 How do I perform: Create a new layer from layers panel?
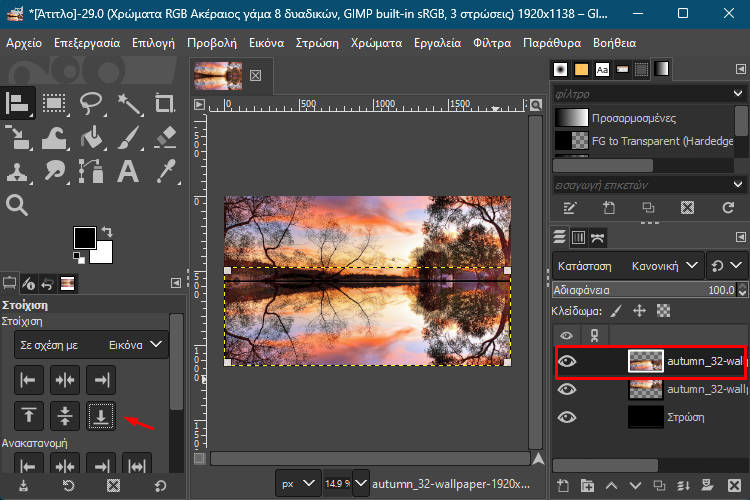(x=563, y=486)
